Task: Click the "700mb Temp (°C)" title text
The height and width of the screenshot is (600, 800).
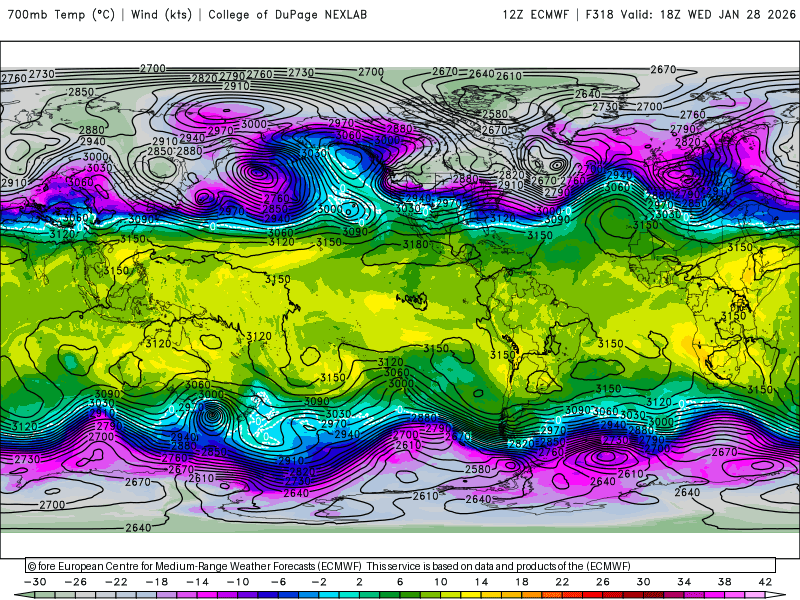Action: pyautogui.click(x=61, y=14)
